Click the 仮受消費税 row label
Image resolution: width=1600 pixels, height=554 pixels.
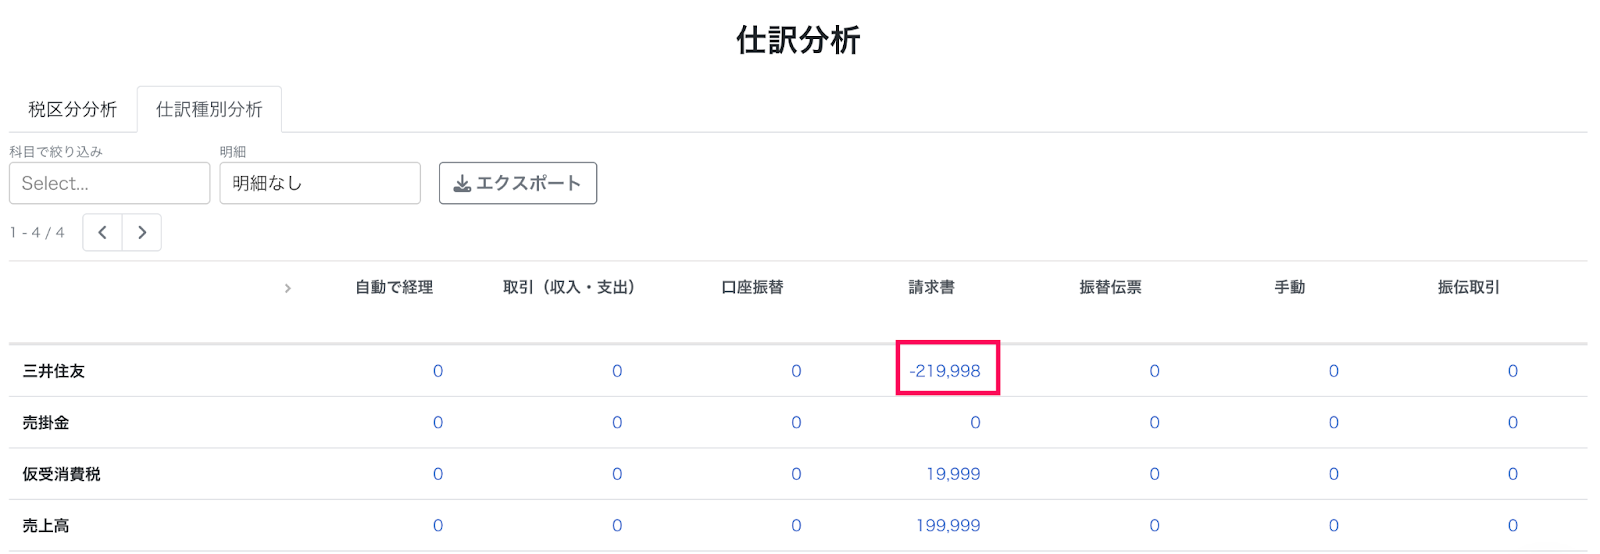62,474
